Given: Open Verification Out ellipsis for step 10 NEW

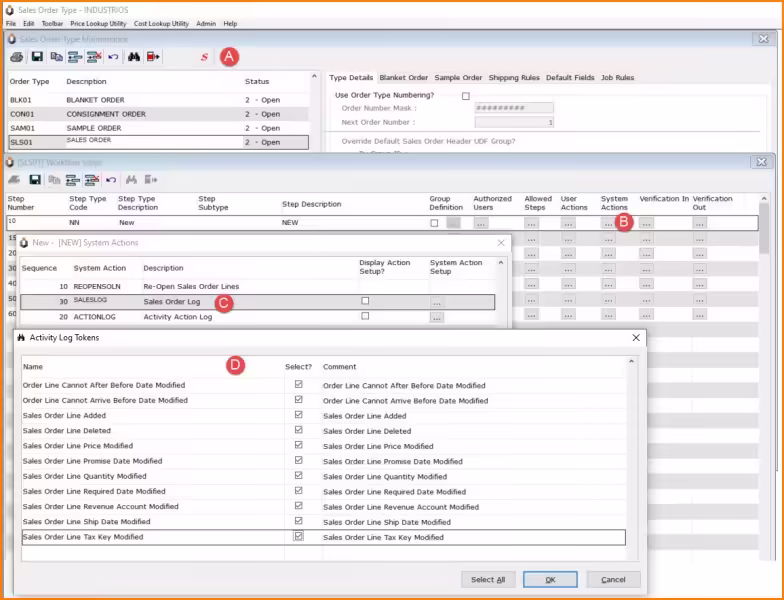Looking at the screenshot, I should [700, 224].
